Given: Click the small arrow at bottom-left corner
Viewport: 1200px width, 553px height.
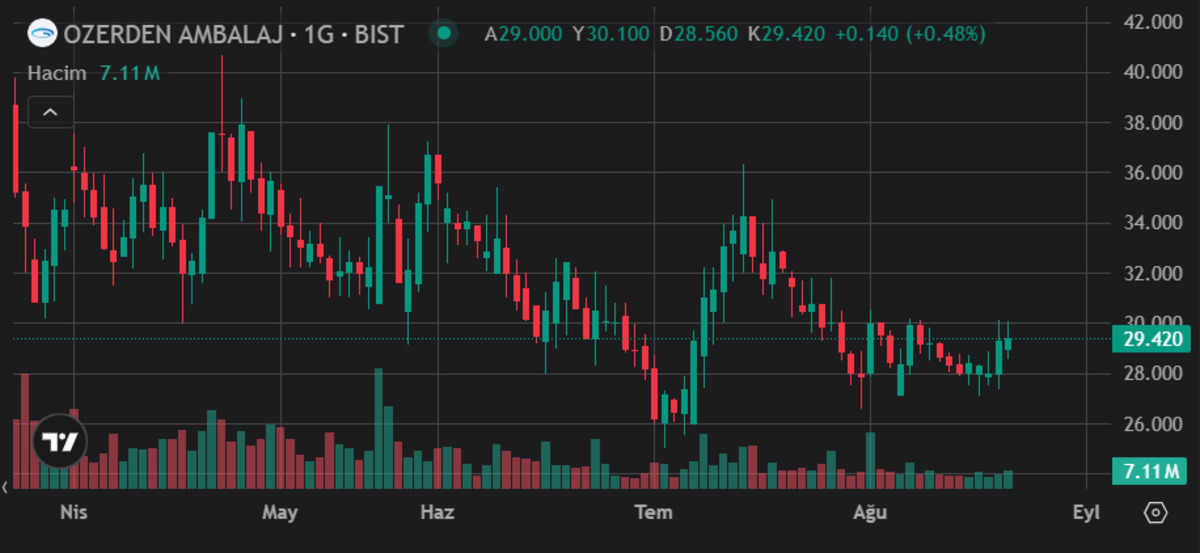Looking at the screenshot, I should (x=5, y=486).
